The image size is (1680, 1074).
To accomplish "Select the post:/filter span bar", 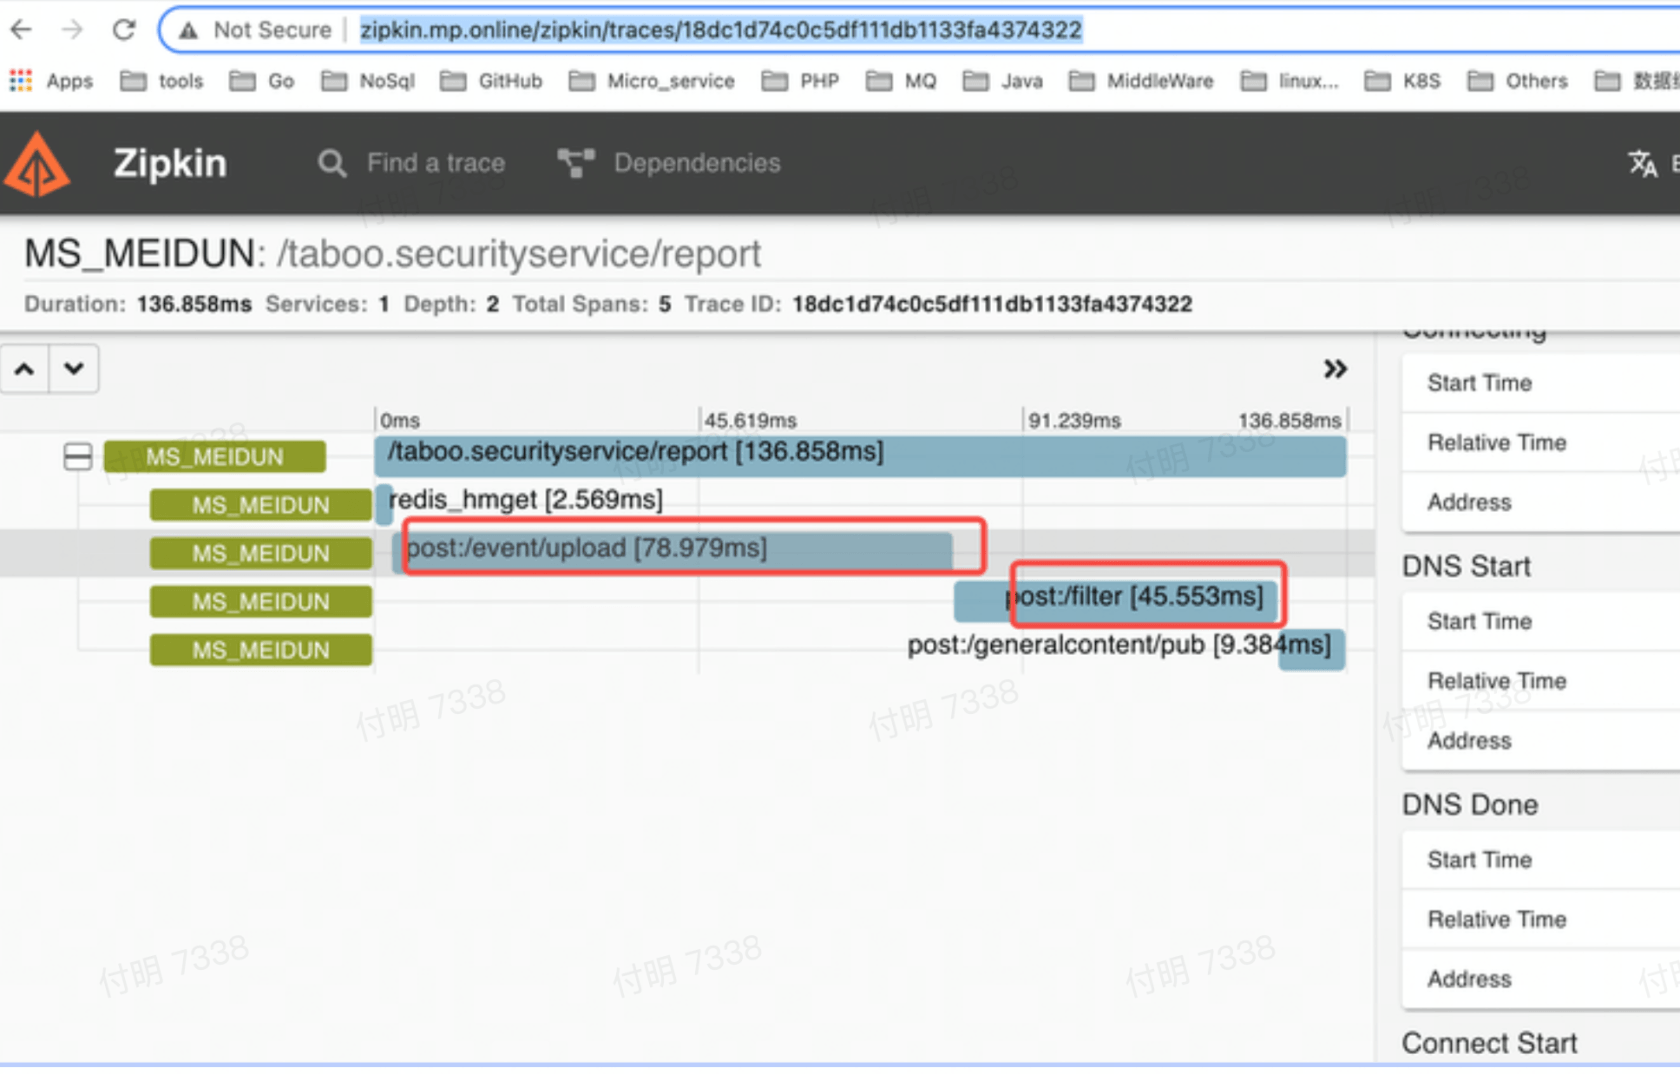I will [x=1116, y=600].
